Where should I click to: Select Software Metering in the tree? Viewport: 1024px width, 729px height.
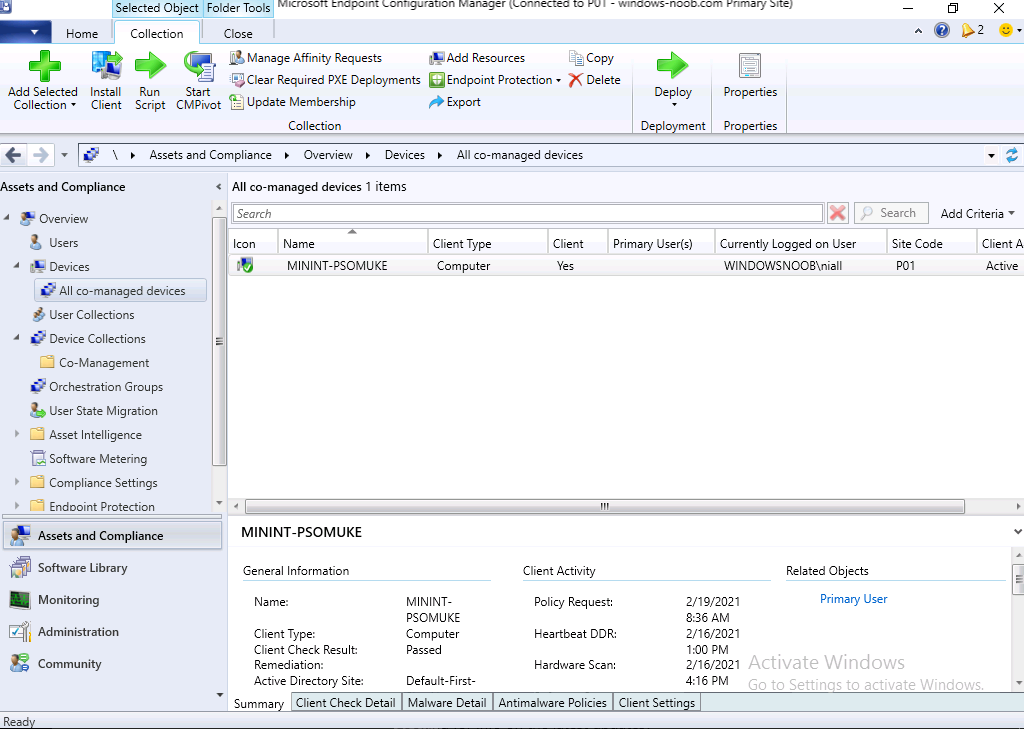(x=98, y=459)
